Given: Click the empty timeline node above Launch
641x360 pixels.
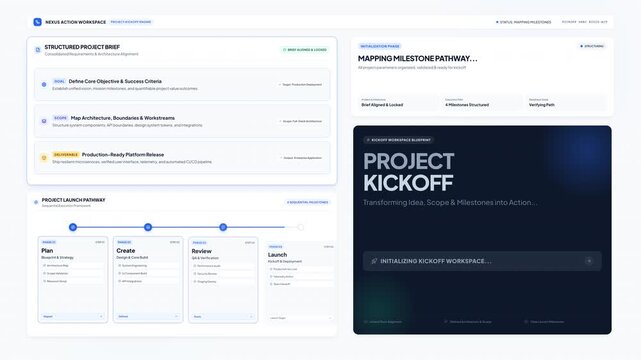Looking at the screenshot, I should pos(300,227).
